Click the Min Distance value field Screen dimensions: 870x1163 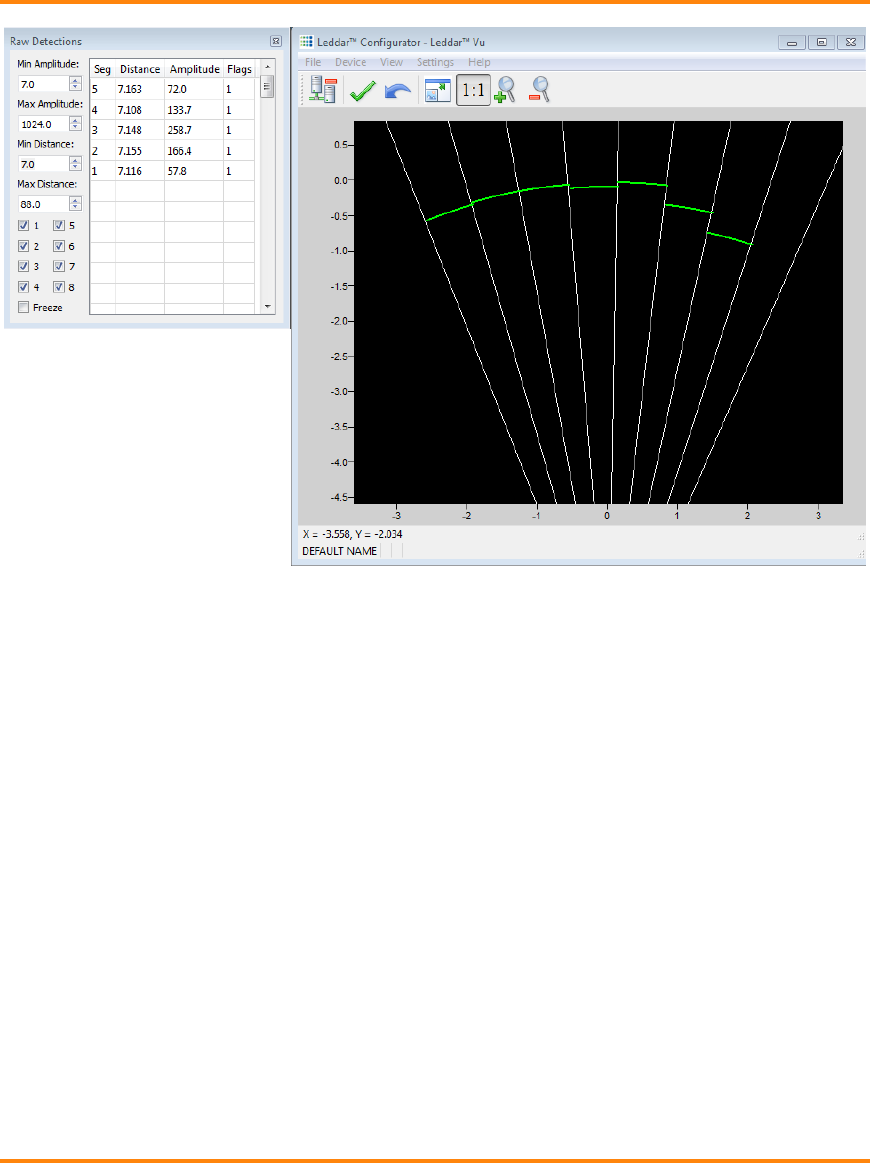pyautogui.click(x=44, y=164)
